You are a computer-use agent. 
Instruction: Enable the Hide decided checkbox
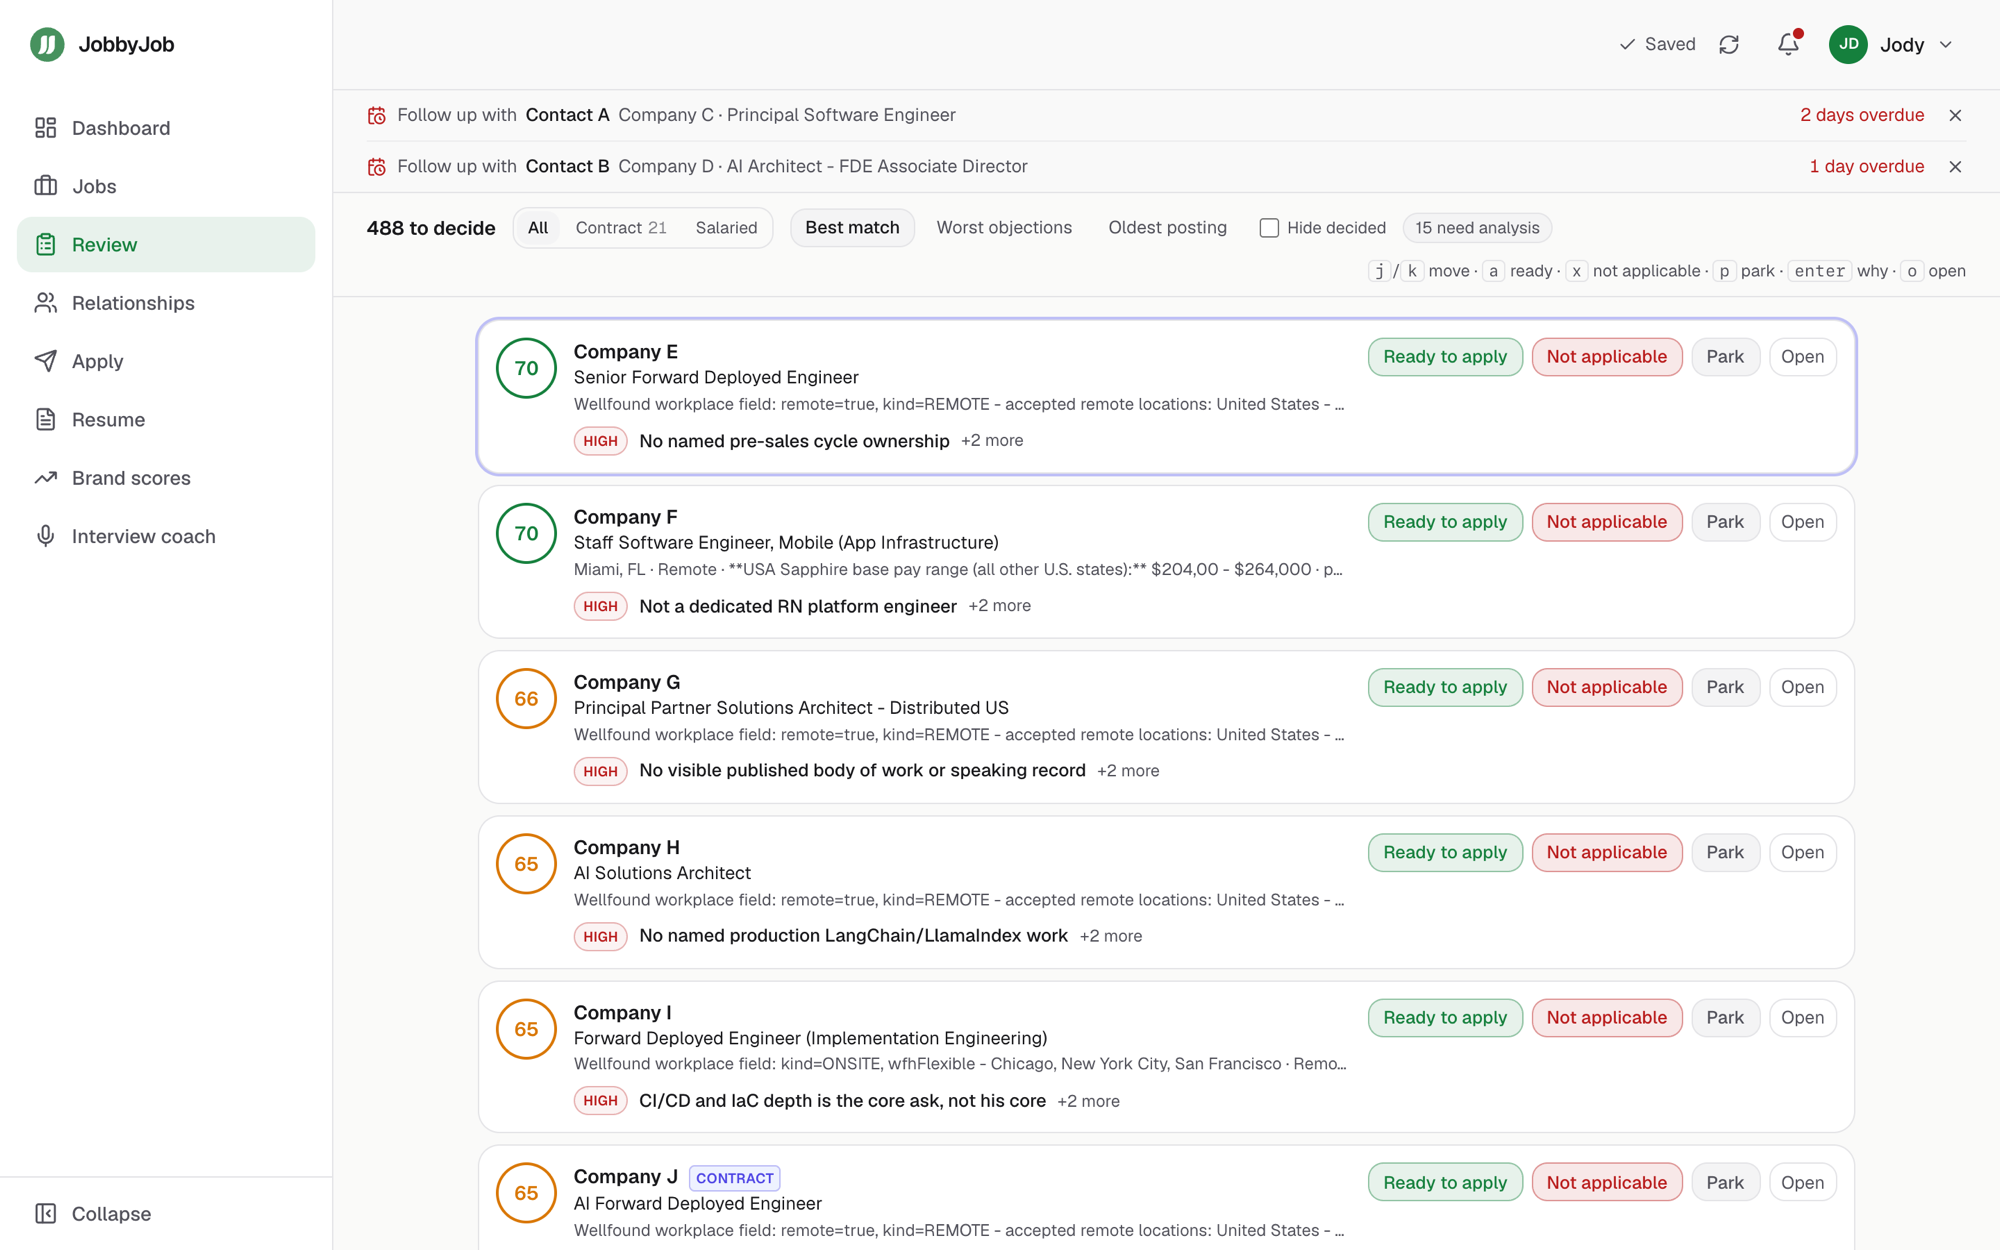point(1269,228)
